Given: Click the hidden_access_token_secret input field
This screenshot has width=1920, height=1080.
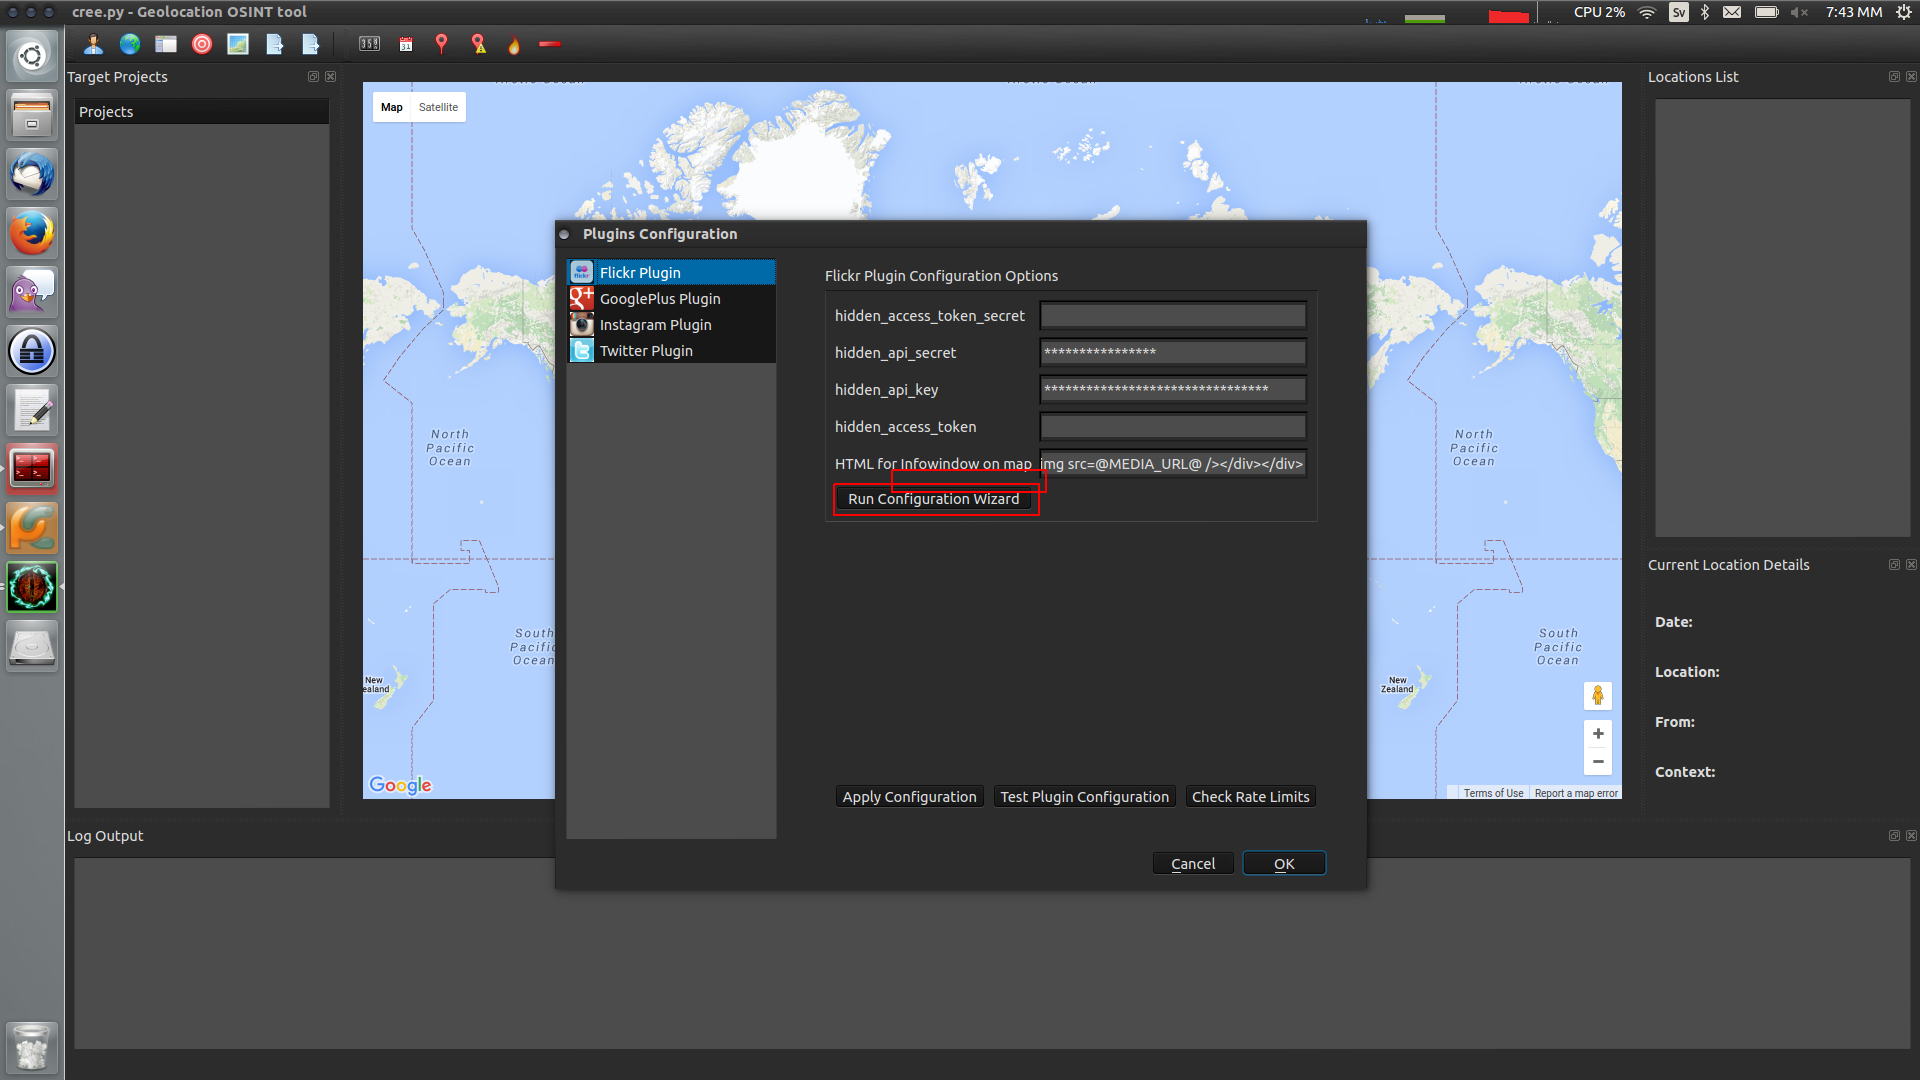Looking at the screenshot, I should point(1173,316).
